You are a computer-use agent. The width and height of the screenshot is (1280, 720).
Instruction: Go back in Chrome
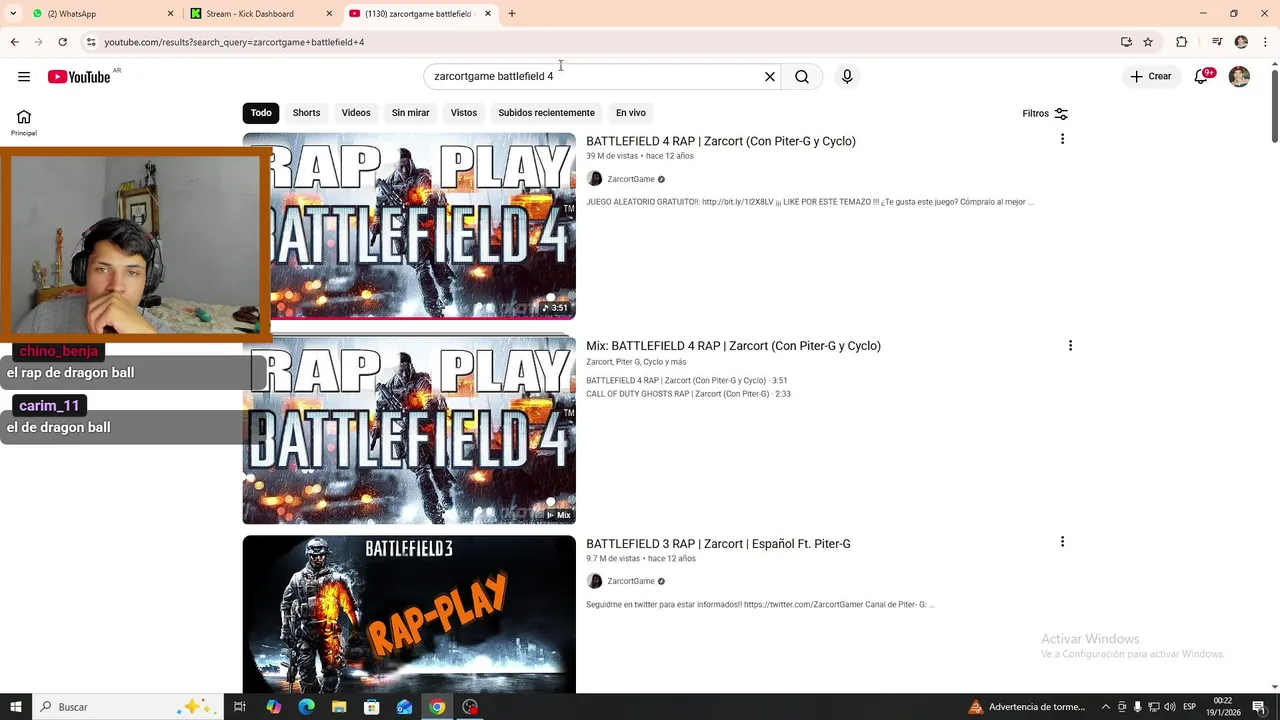(14, 42)
